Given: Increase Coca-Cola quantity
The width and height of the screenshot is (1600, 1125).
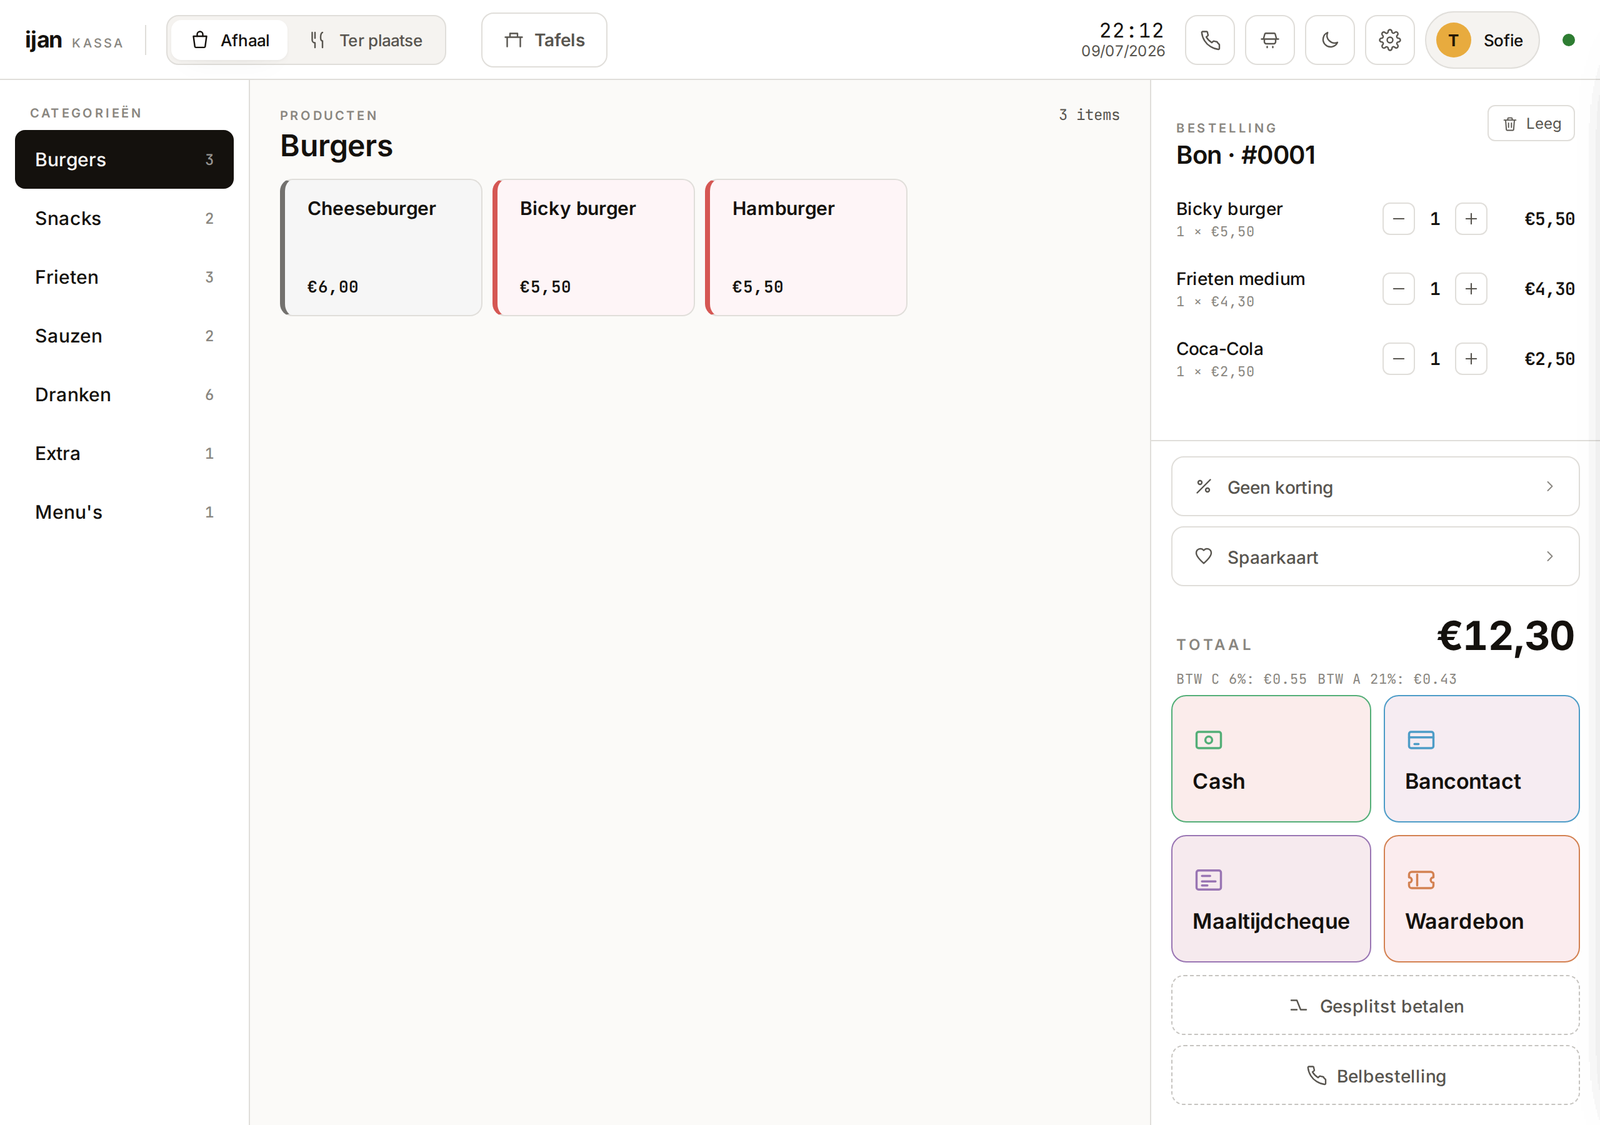Looking at the screenshot, I should pos(1471,359).
